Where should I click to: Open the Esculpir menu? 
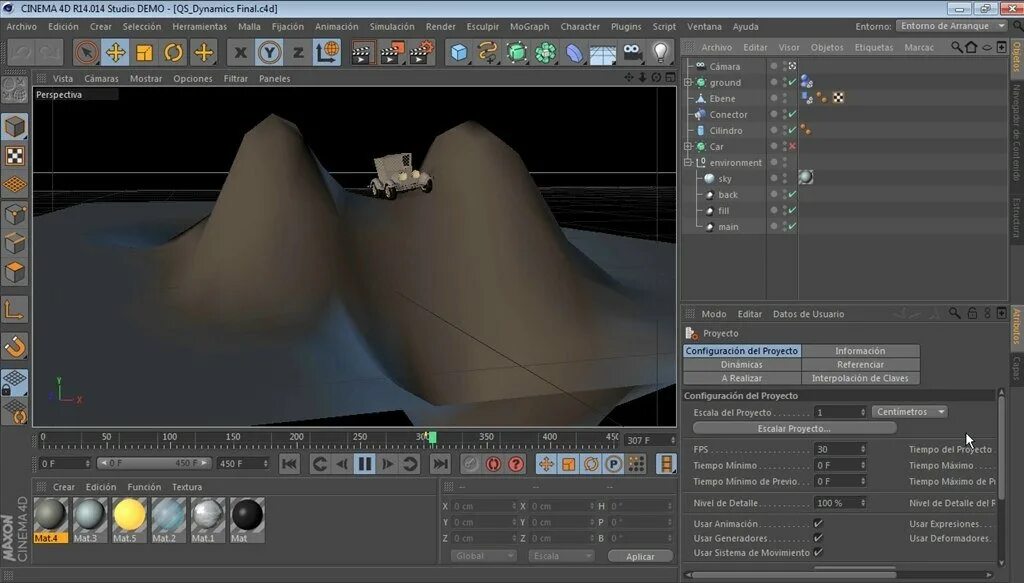coord(483,27)
